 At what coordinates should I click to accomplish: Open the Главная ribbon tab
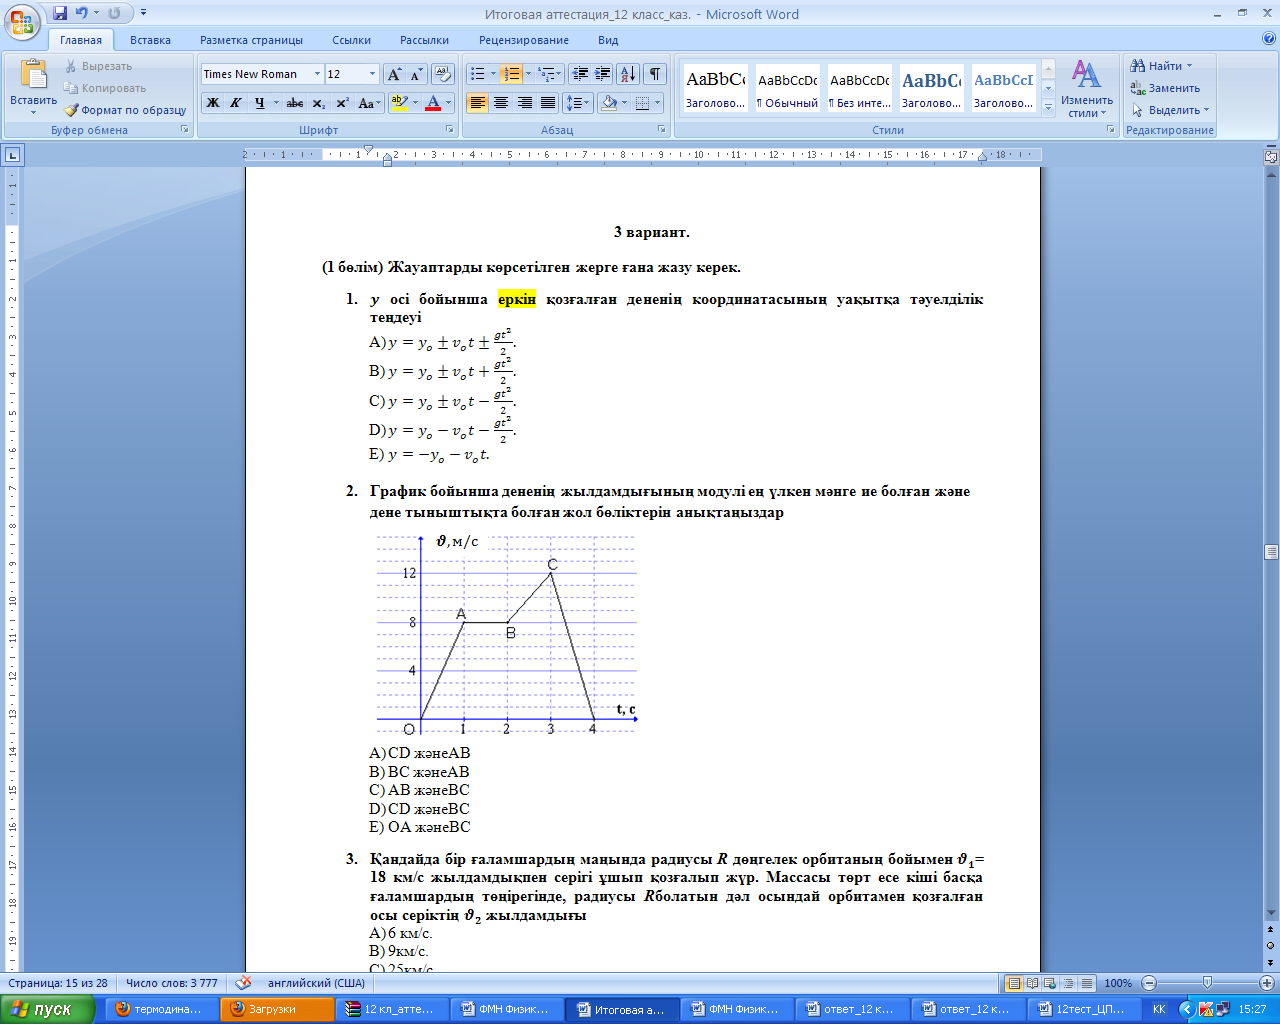81,40
